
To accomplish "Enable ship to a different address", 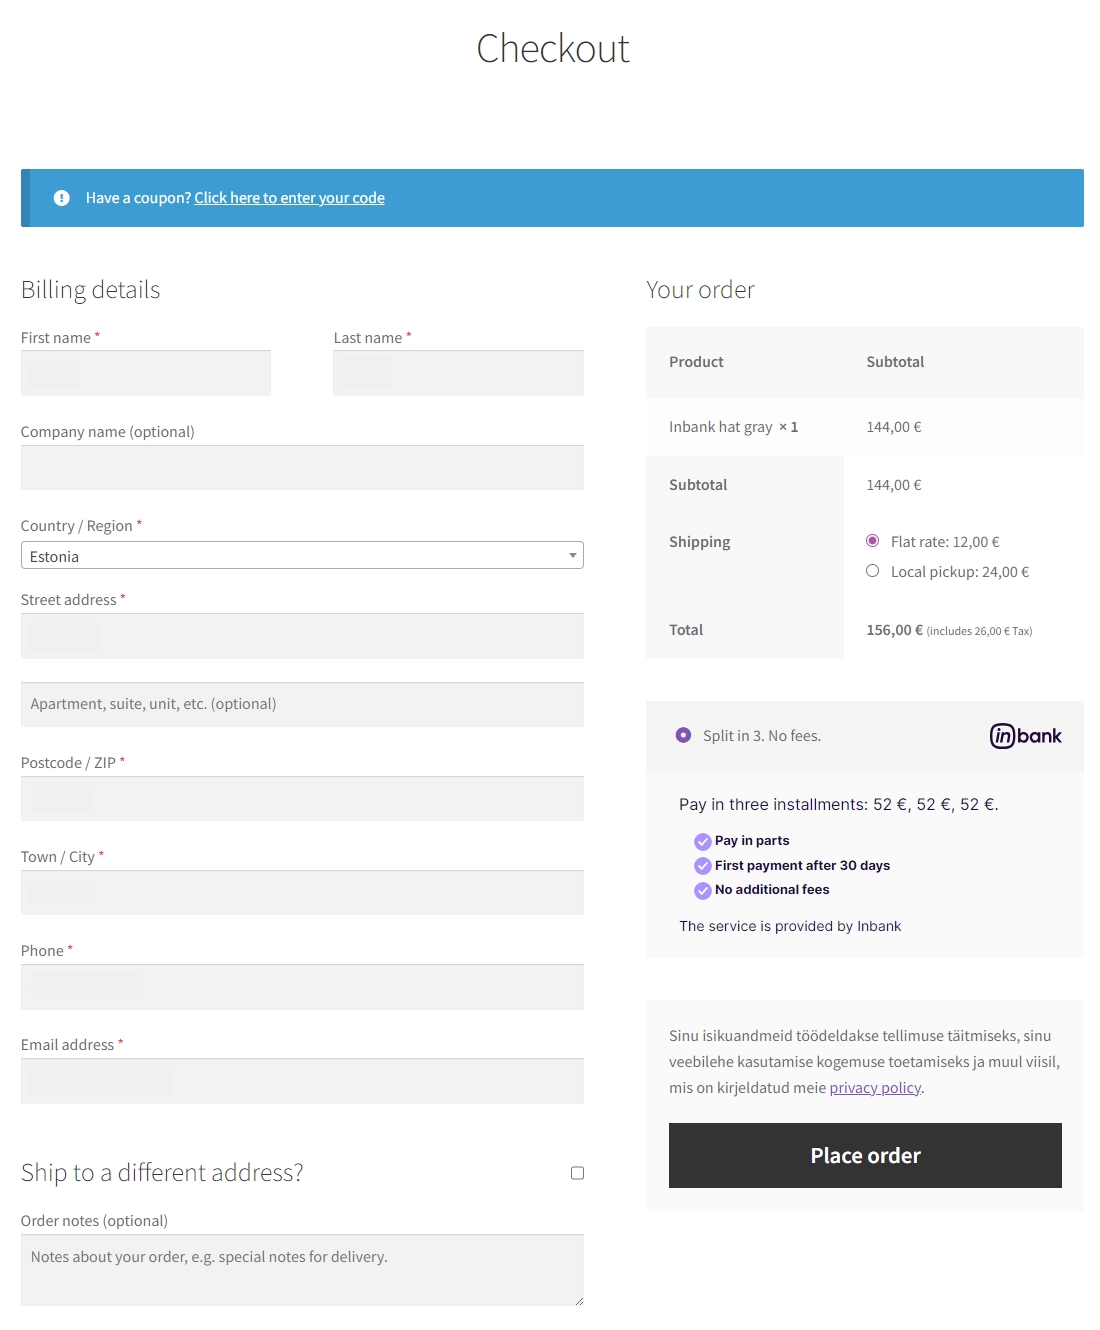I will click(577, 1173).
